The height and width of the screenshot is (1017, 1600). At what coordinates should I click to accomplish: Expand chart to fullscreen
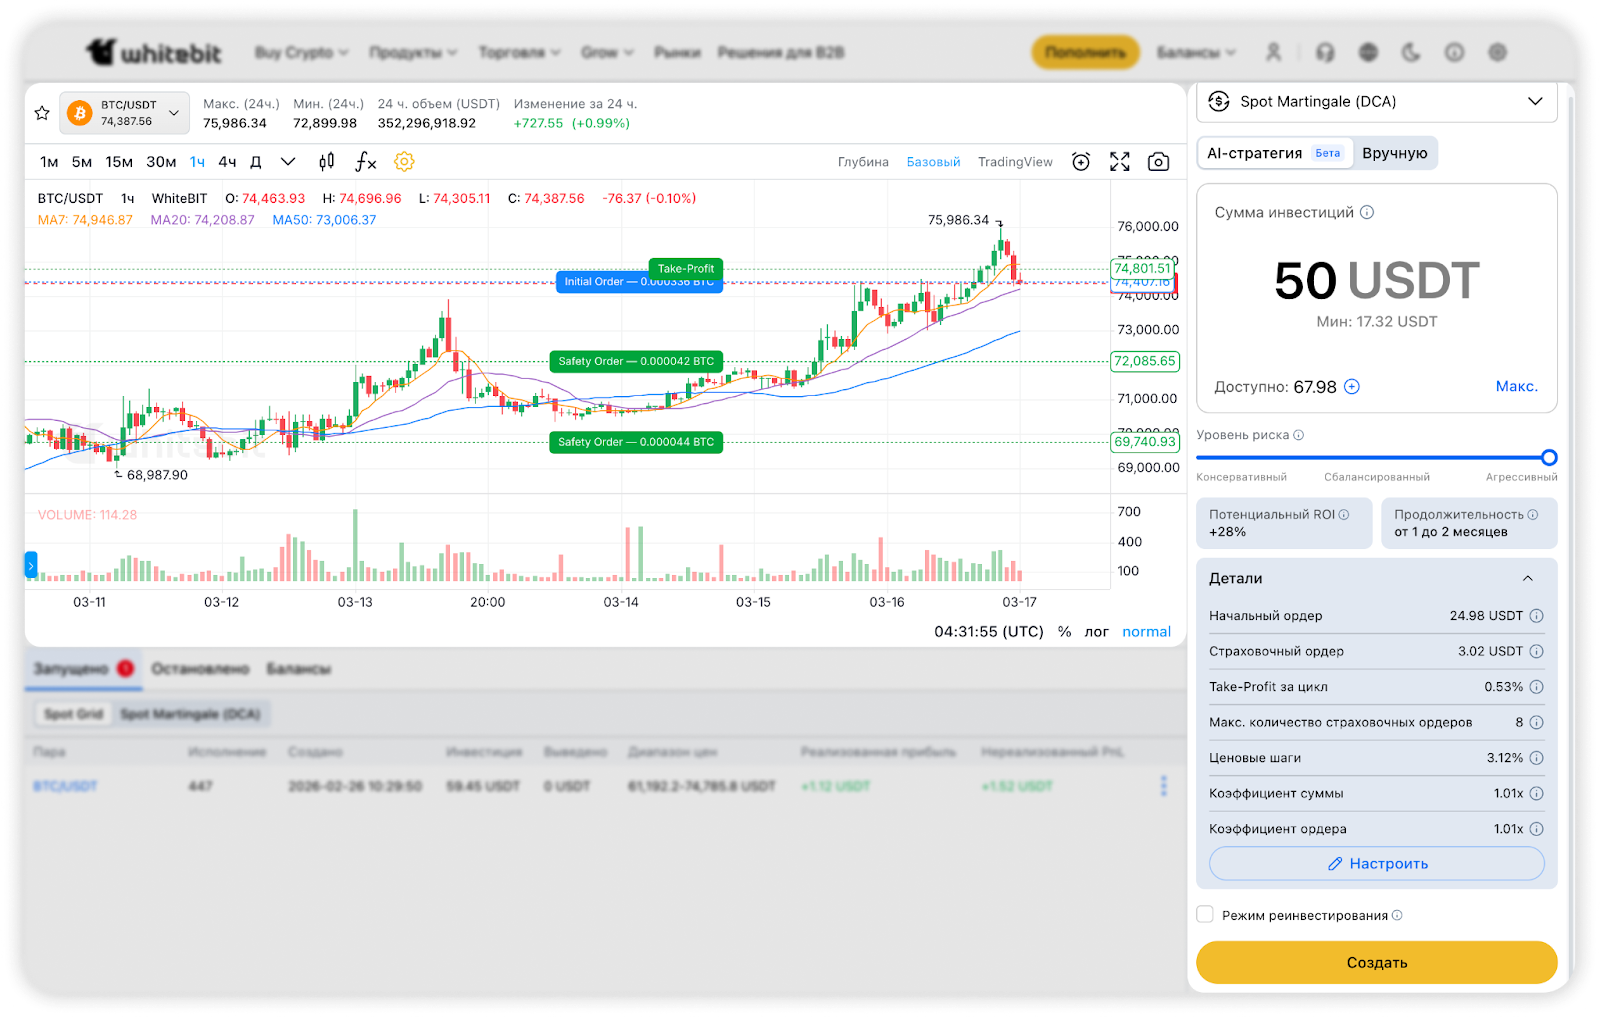click(x=1120, y=162)
